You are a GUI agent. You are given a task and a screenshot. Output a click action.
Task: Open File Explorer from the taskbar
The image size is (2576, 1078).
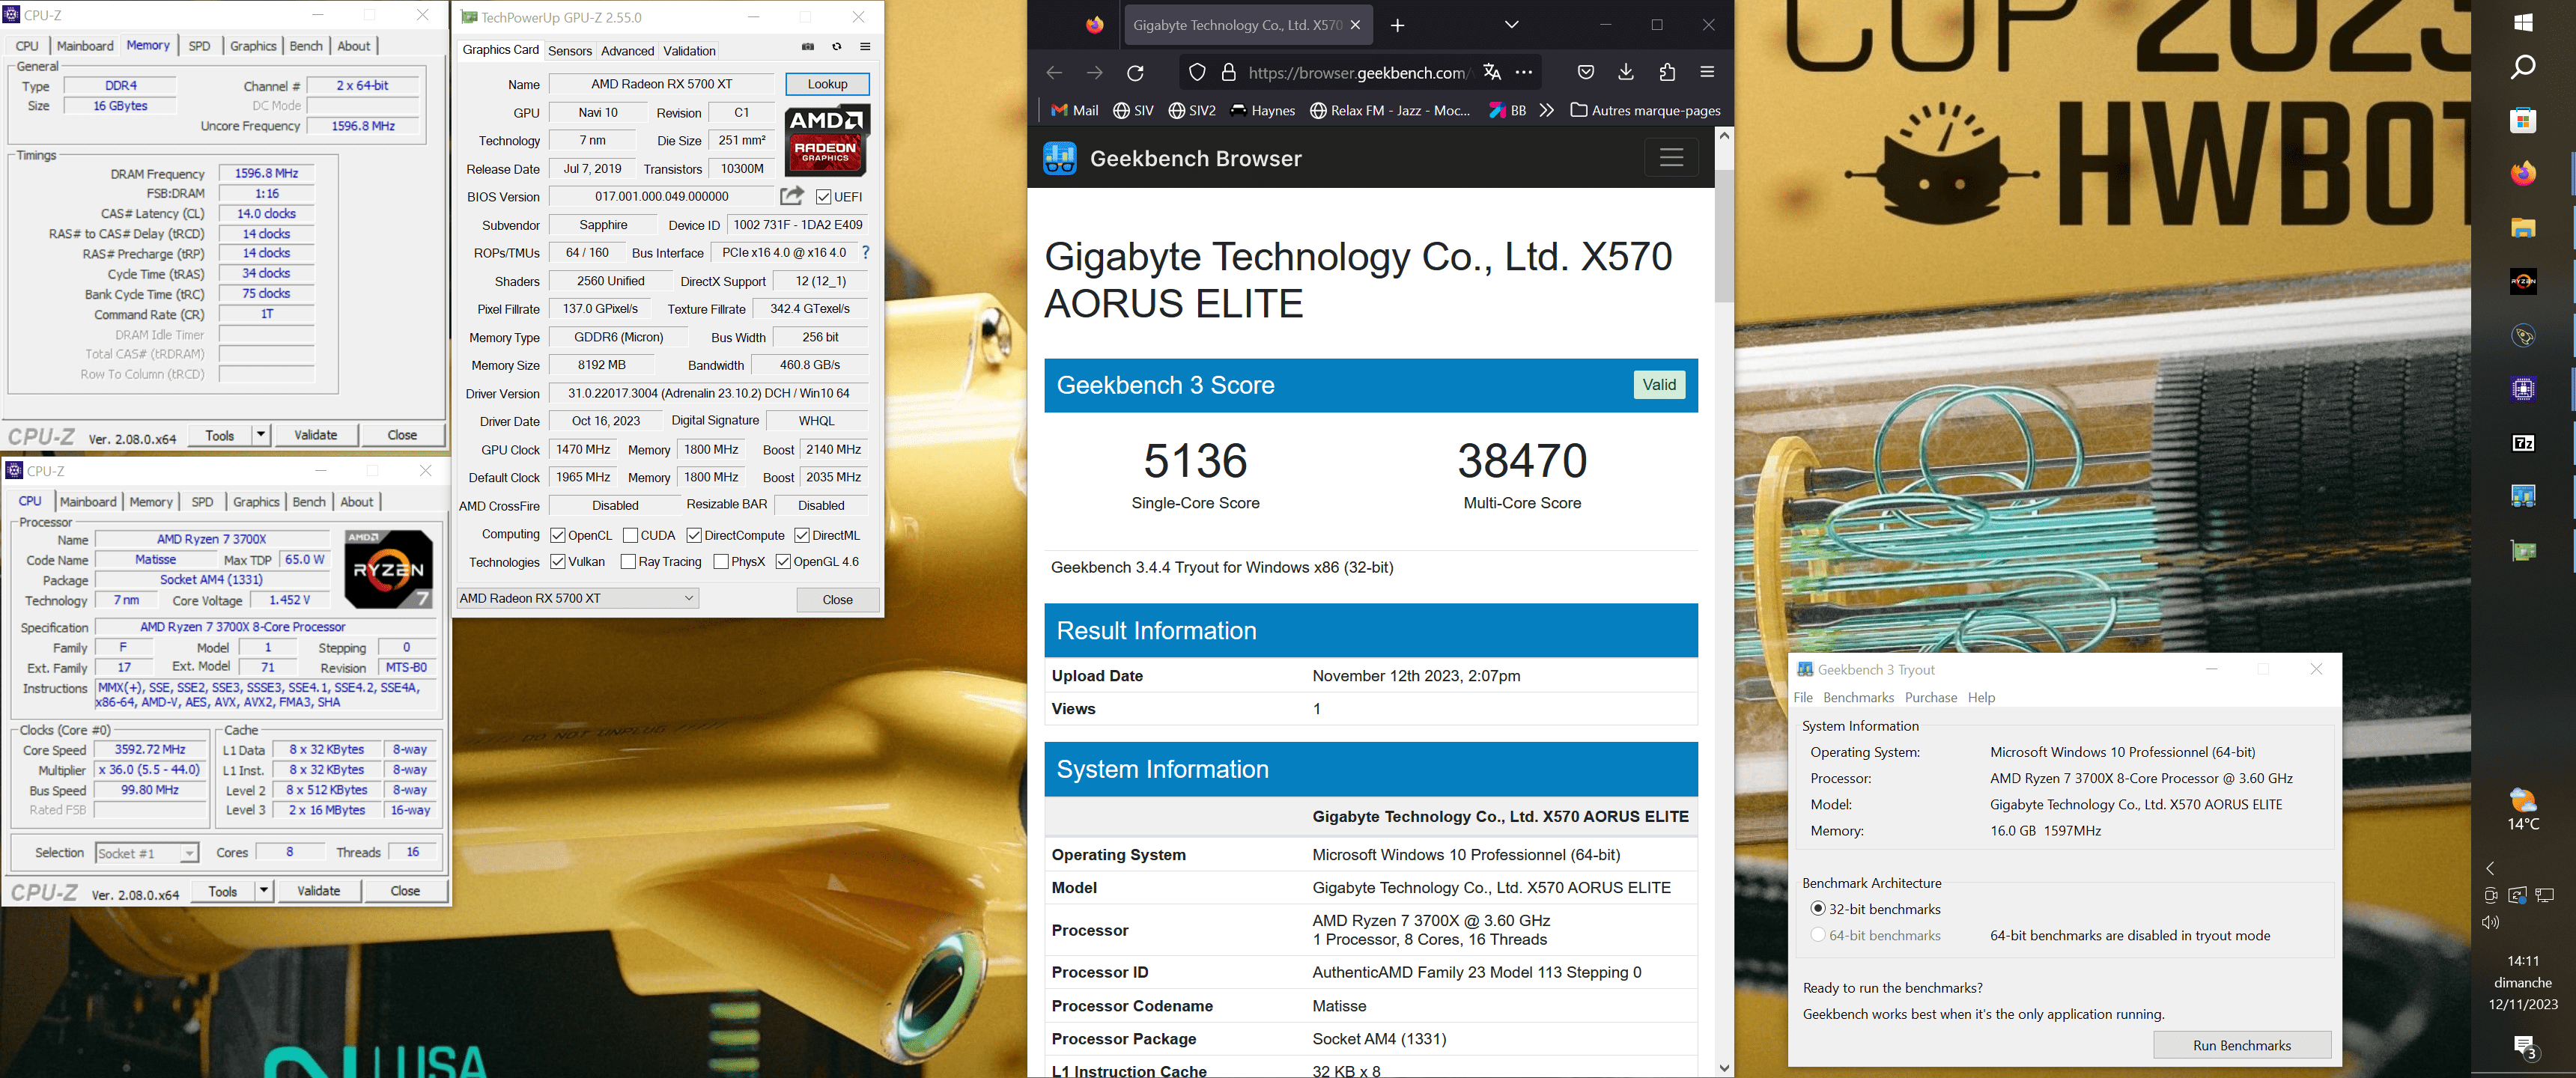[2522, 228]
